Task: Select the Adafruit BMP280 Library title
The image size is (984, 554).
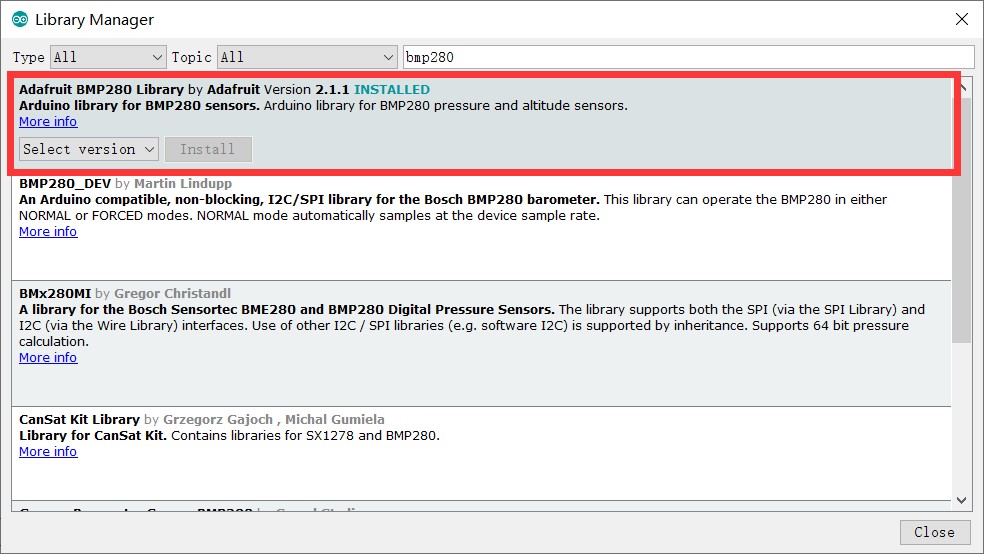Action: 102,90
